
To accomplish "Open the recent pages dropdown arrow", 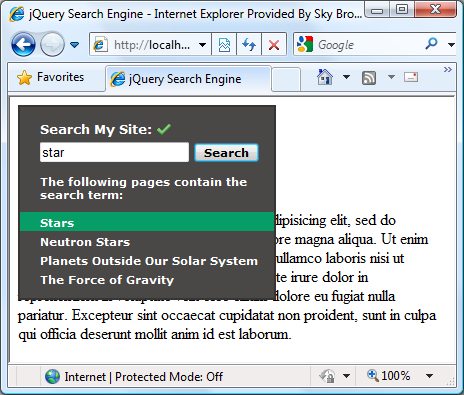I will point(74,45).
